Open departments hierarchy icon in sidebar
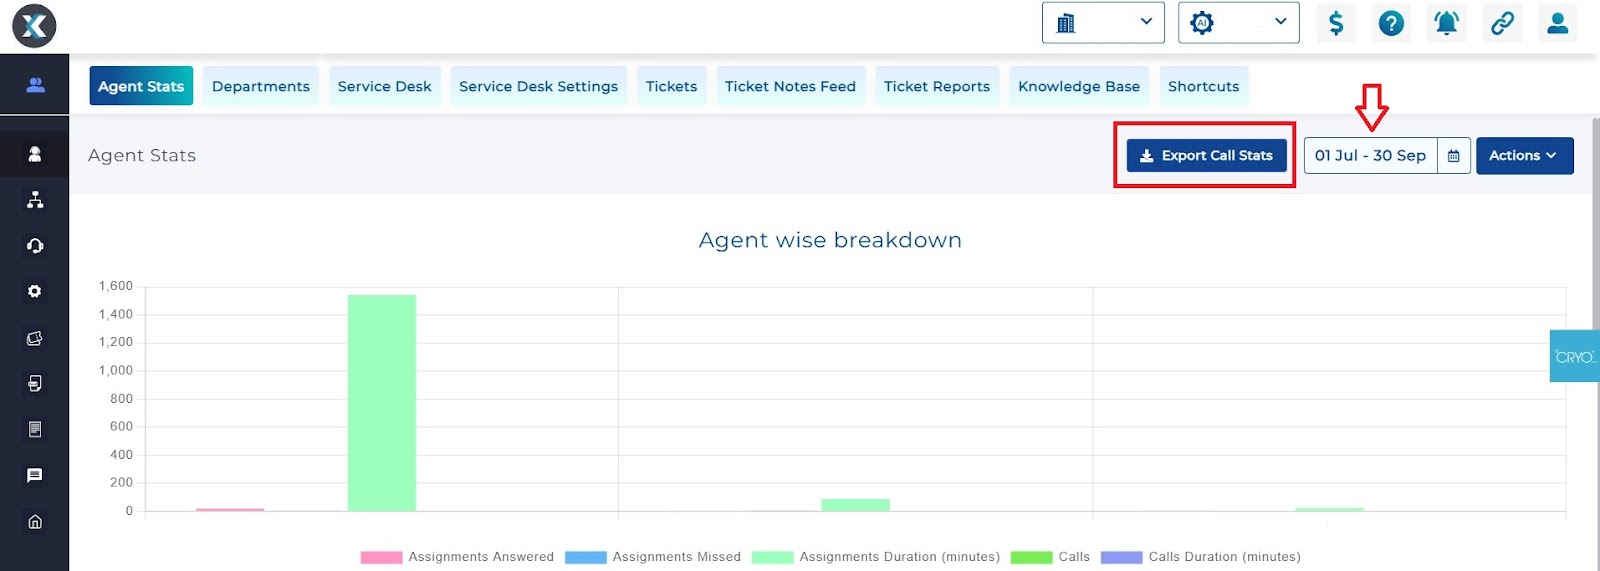The height and width of the screenshot is (571, 1600). [35, 200]
